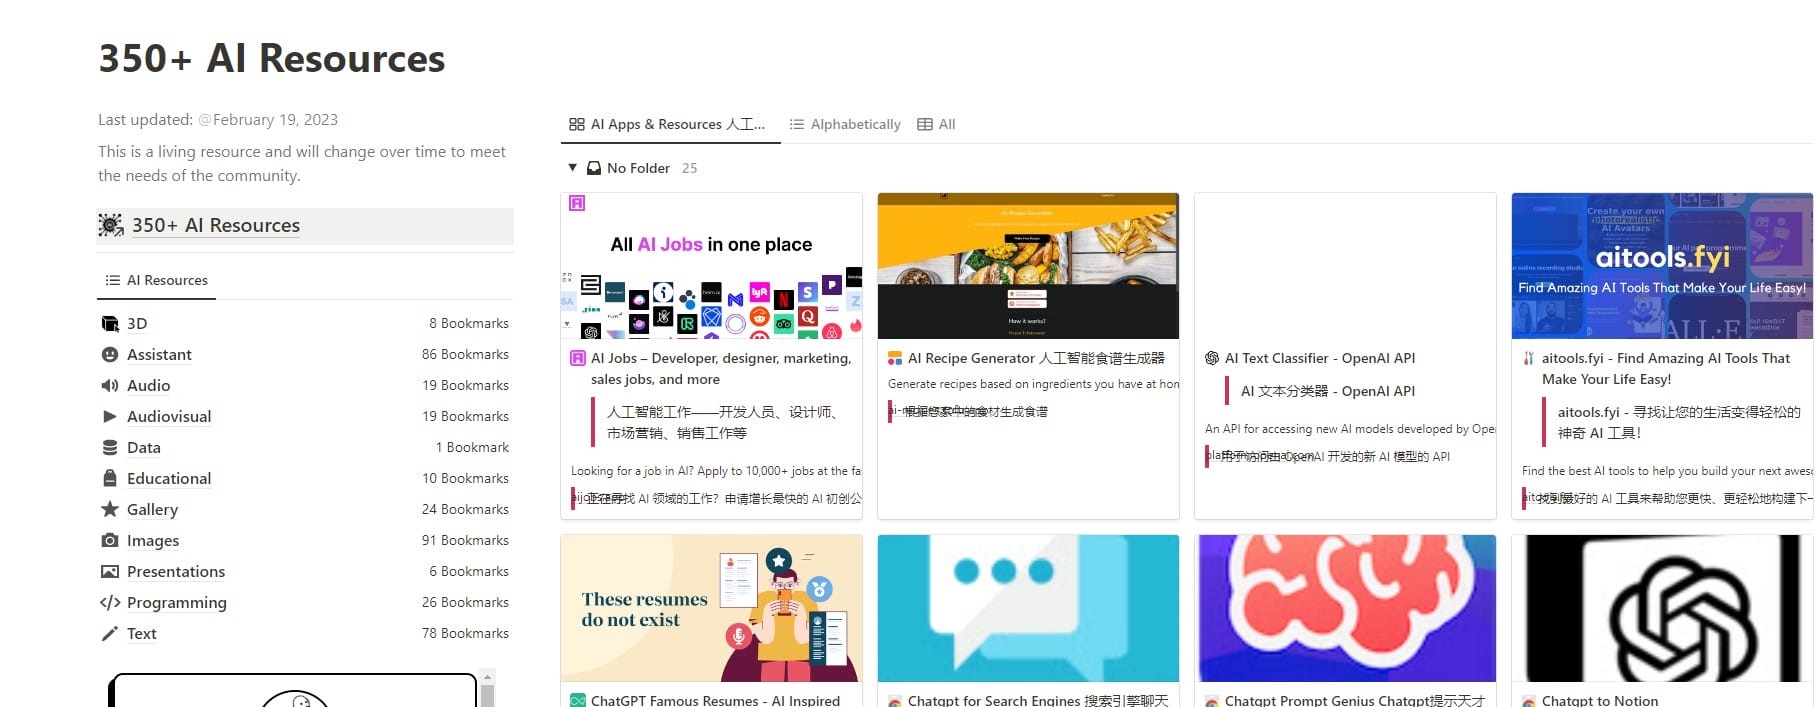Click the No Folder group page icon

[x=594, y=168]
